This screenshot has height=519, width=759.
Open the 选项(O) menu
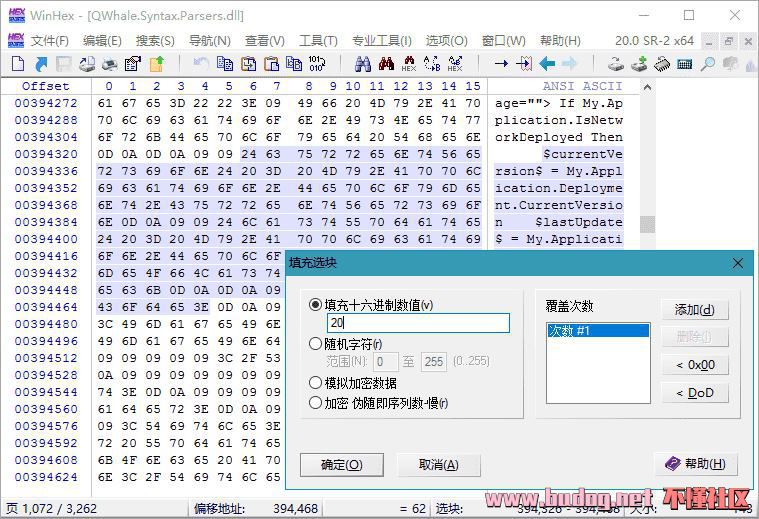point(446,41)
